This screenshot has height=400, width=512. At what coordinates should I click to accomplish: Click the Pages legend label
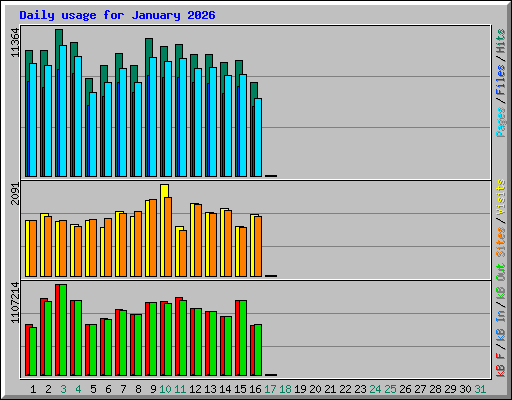tap(501, 122)
